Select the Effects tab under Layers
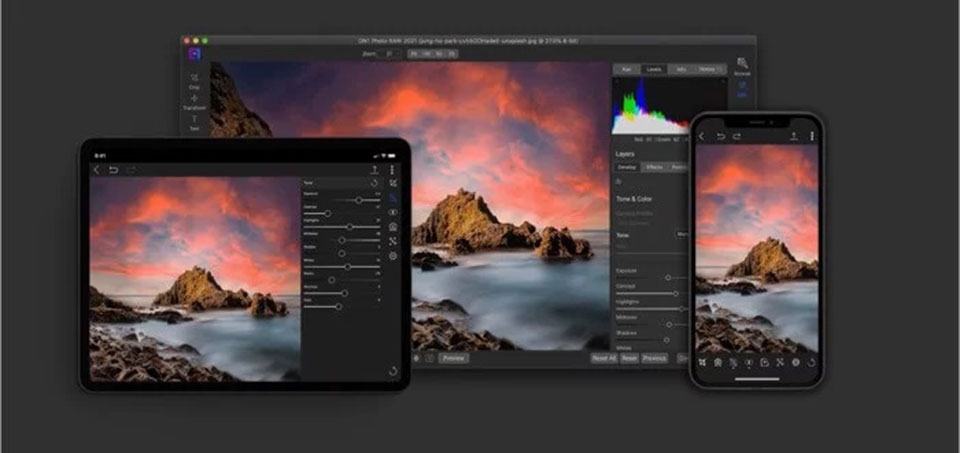Viewport: 960px width, 453px height. 654,167
